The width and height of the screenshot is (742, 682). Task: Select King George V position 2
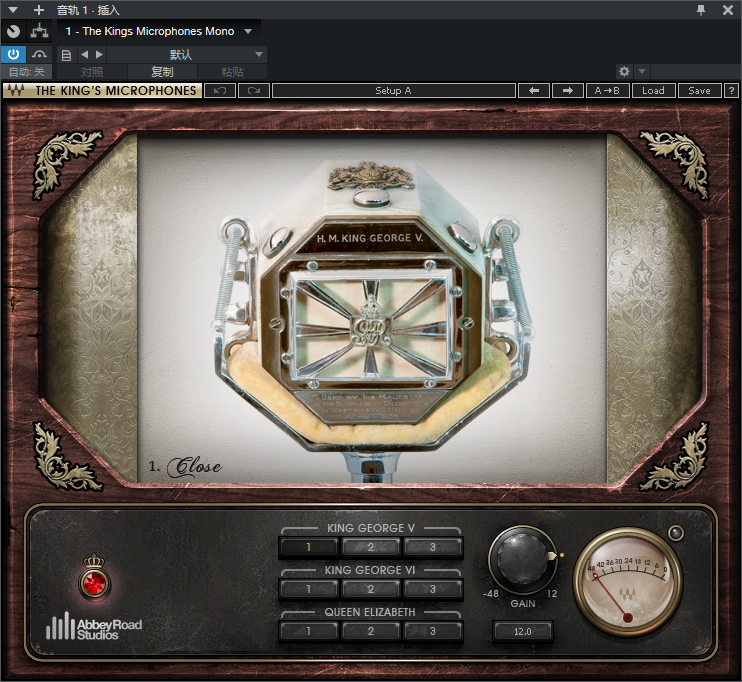coord(371,547)
